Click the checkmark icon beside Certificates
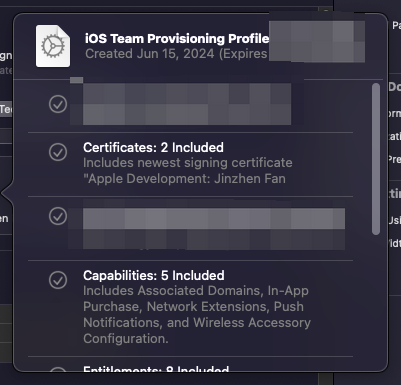This screenshot has width=401, height=385. point(58,152)
